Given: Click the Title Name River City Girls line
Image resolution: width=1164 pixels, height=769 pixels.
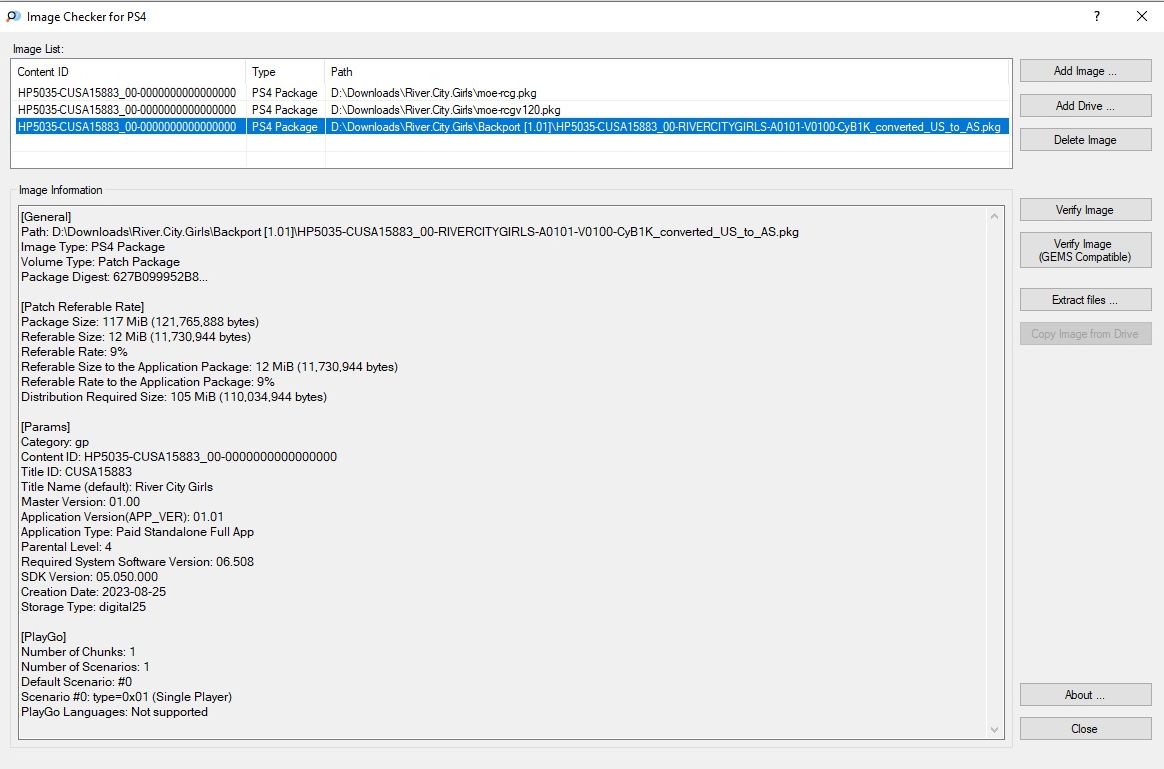Looking at the screenshot, I should [x=117, y=487].
